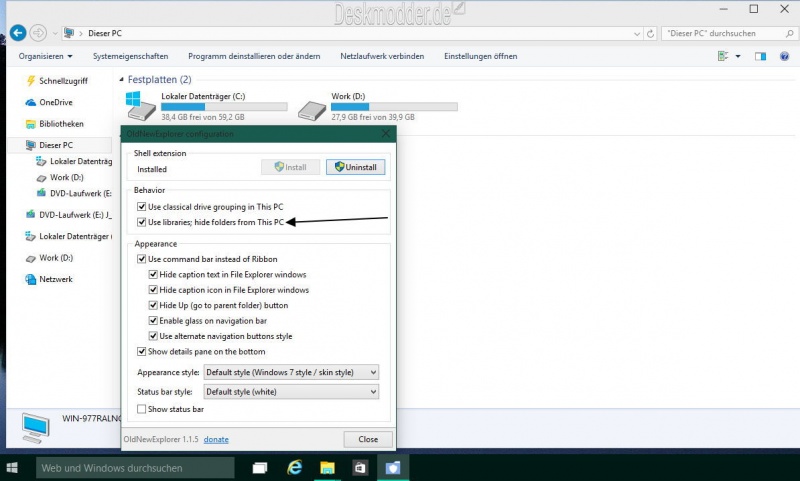Close the OldNewExplorer configuration dialog with X

coord(386,134)
